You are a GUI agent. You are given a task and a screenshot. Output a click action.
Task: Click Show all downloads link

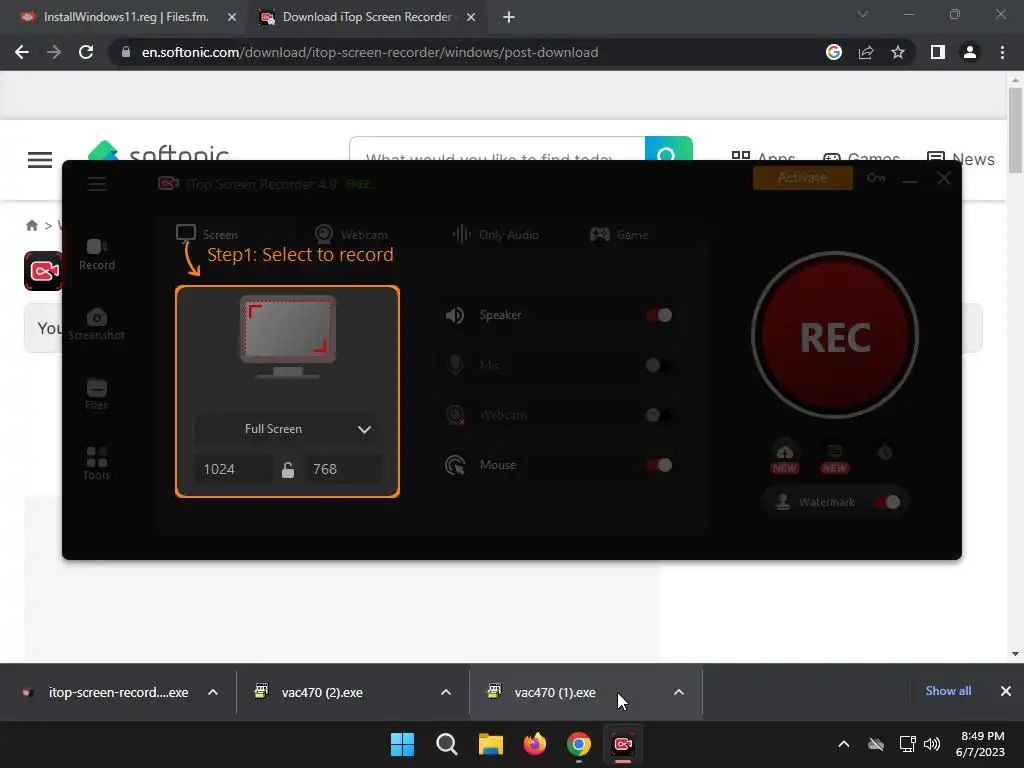[948, 691]
